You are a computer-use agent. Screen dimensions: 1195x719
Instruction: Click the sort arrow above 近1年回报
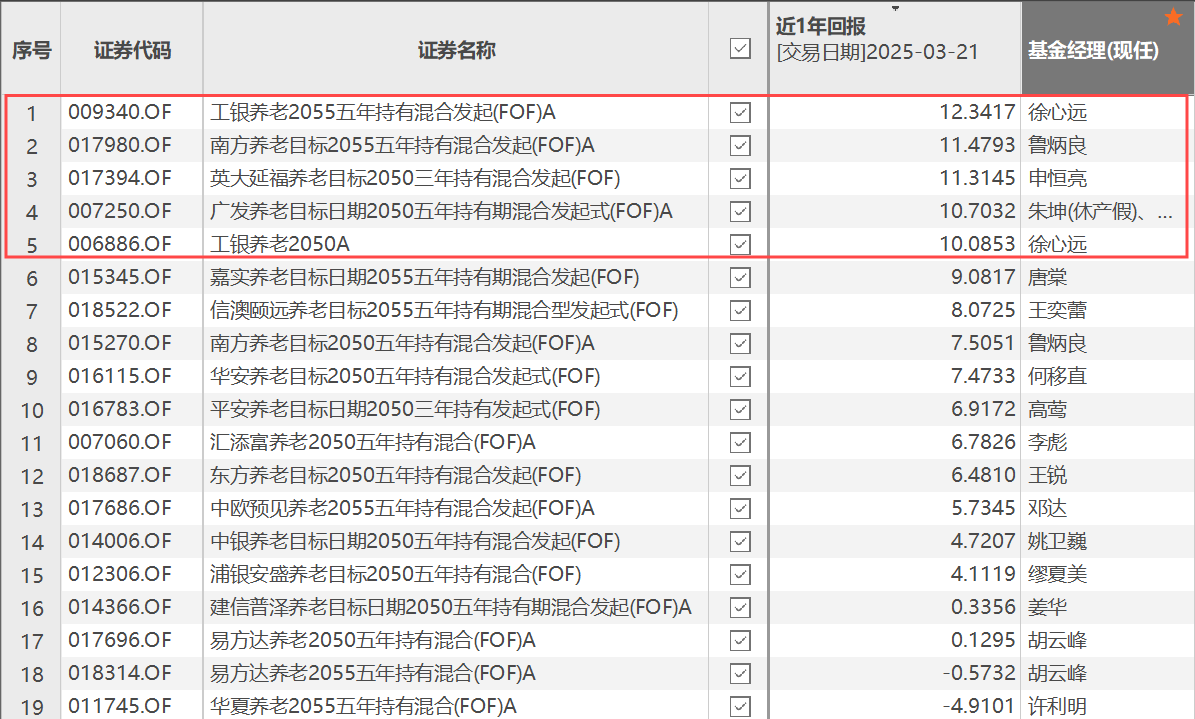895,8
